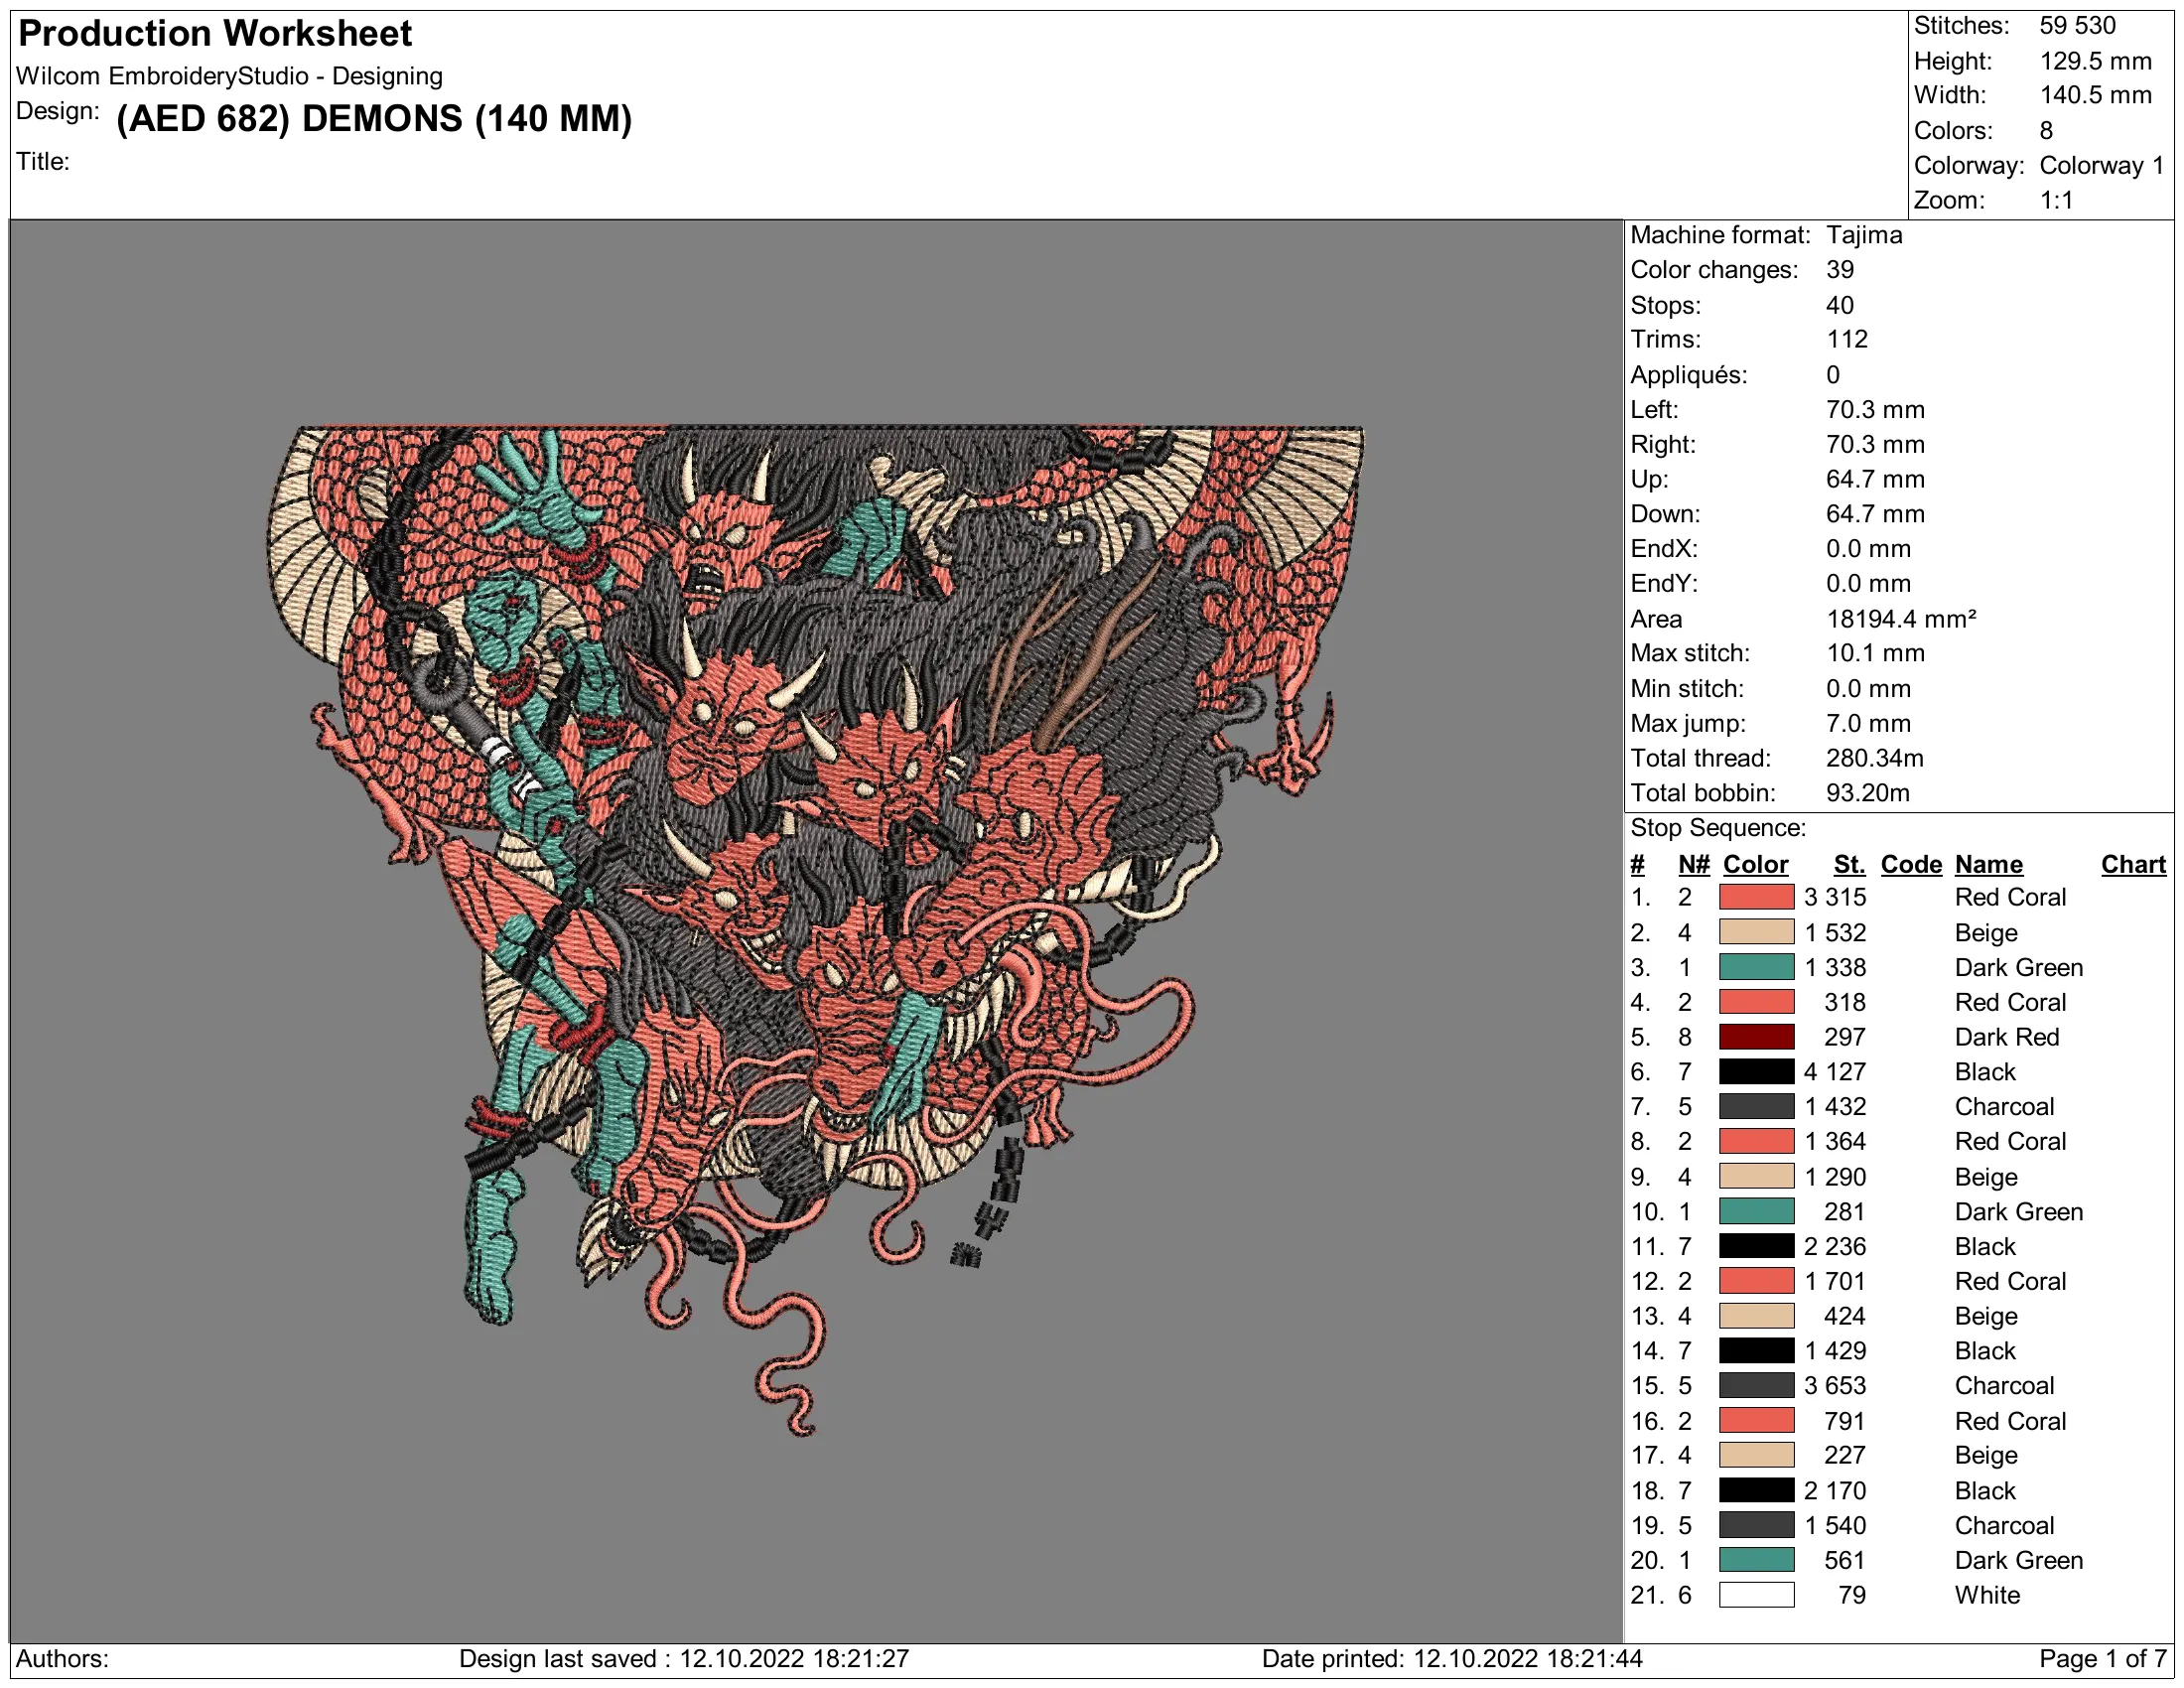Click the 'Stop Sequence:' label
The width and height of the screenshot is (2184, 1688).
1718,828
